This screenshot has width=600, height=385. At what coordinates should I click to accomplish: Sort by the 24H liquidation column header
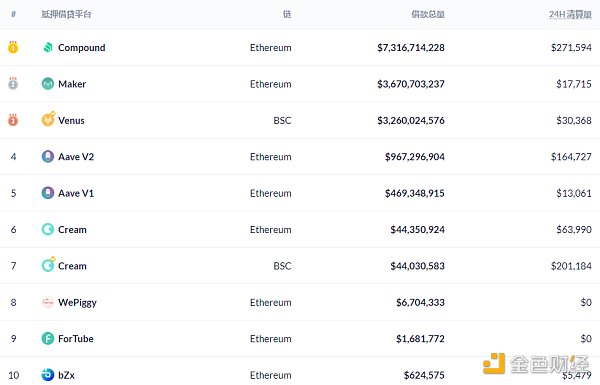570,15
